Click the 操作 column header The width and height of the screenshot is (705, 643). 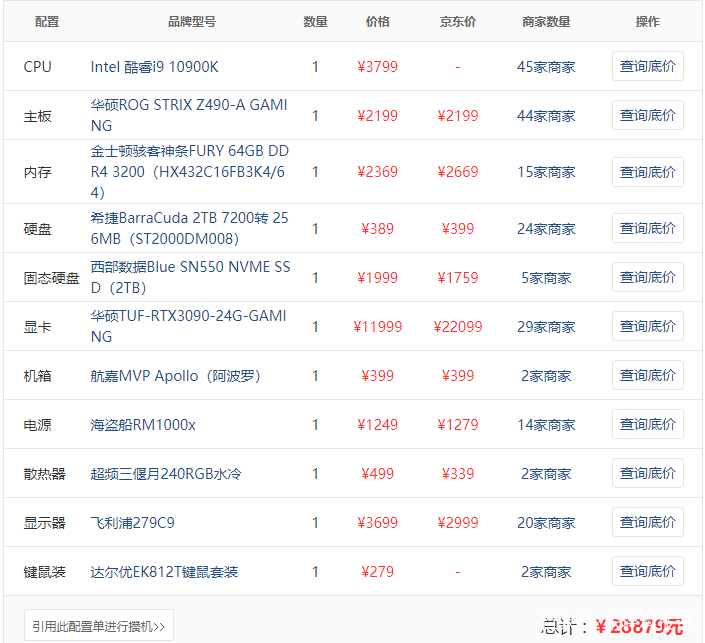click(x=647, y=22)
